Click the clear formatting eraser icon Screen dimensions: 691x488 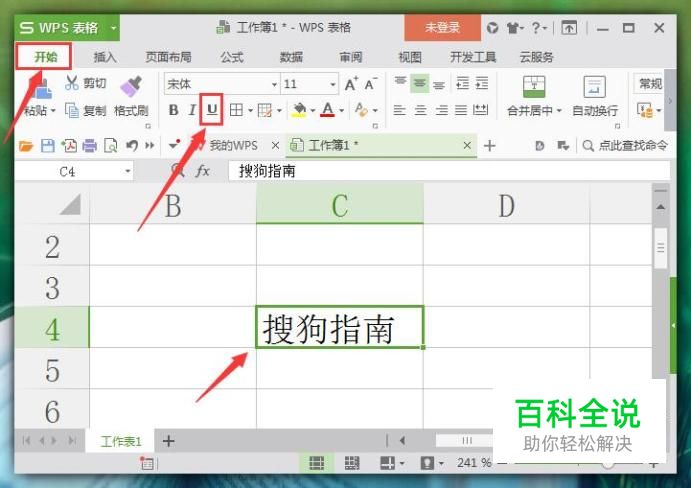click(361, 110)
